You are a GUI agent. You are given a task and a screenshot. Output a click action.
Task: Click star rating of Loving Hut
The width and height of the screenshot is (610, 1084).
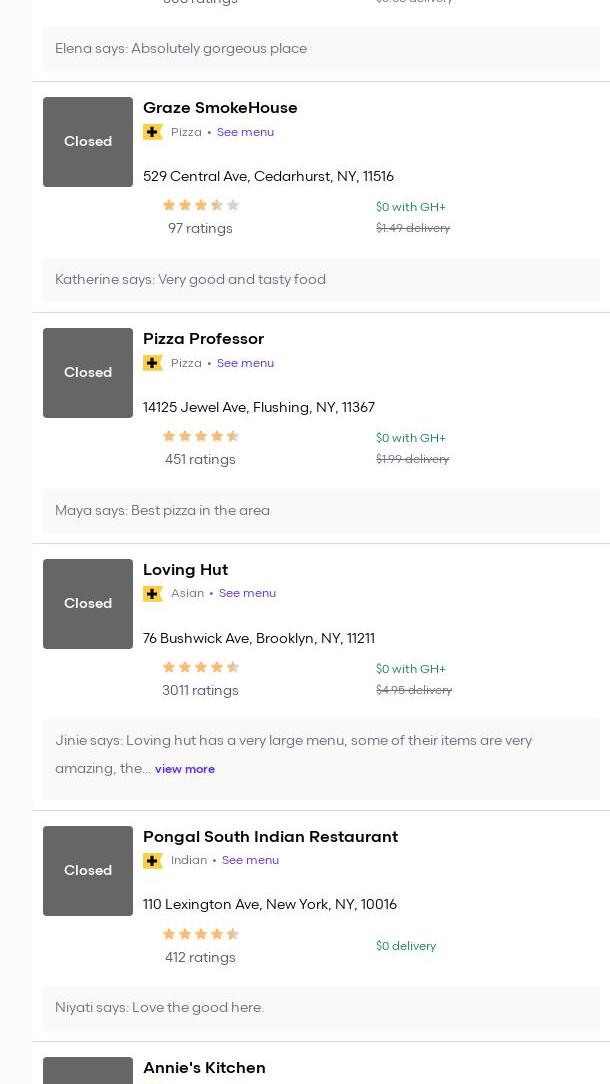click(200, 667)
